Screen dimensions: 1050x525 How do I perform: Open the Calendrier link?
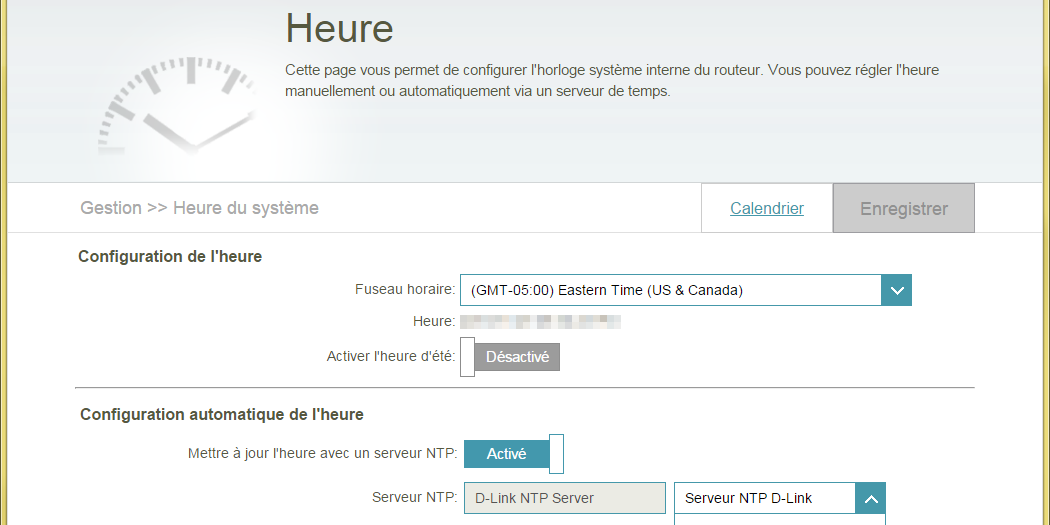tap(767, 208)
